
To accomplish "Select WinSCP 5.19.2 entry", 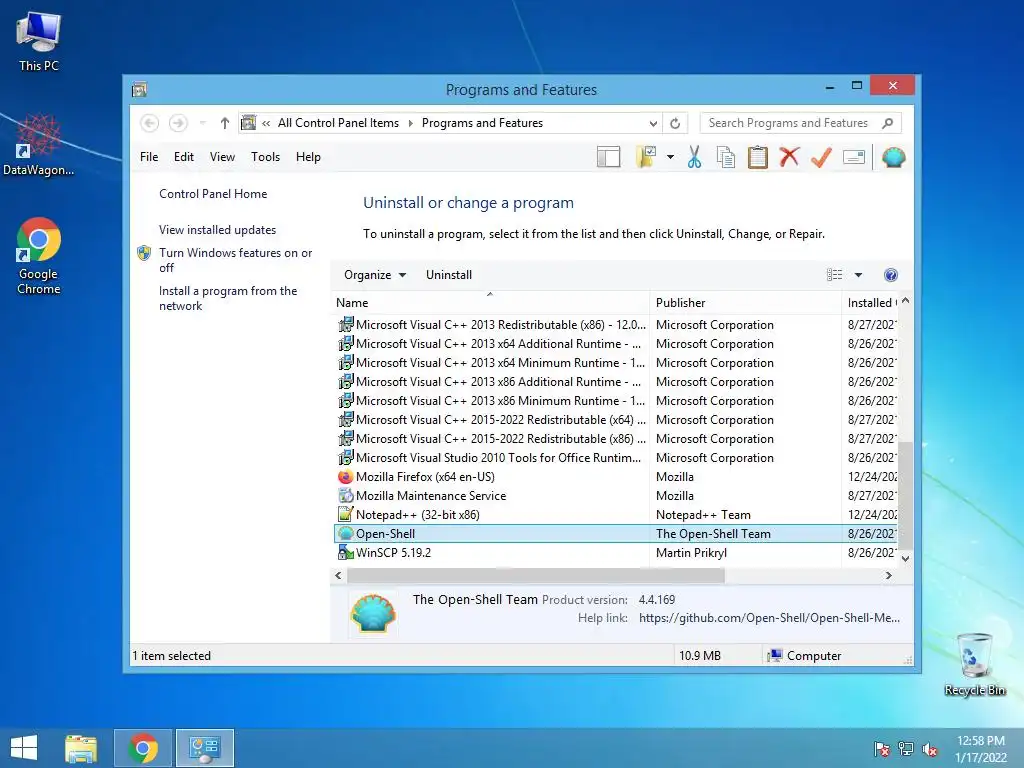I will [615, 552].
